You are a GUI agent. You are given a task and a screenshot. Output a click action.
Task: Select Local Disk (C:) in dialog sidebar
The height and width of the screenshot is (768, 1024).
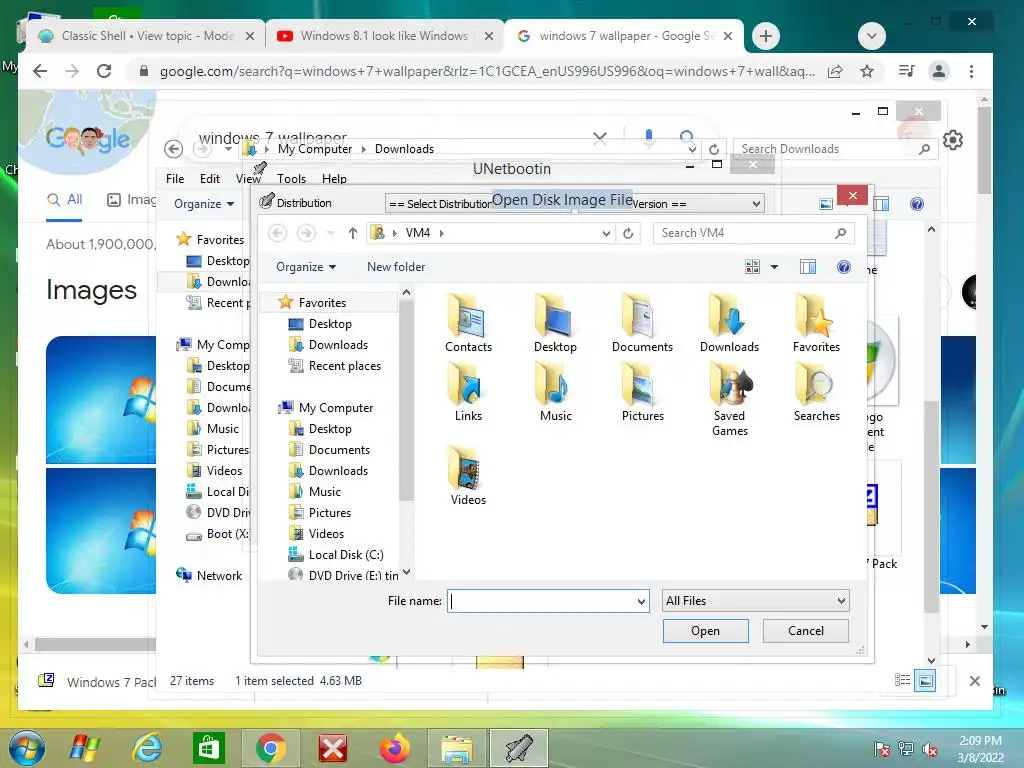click(336, 554)
